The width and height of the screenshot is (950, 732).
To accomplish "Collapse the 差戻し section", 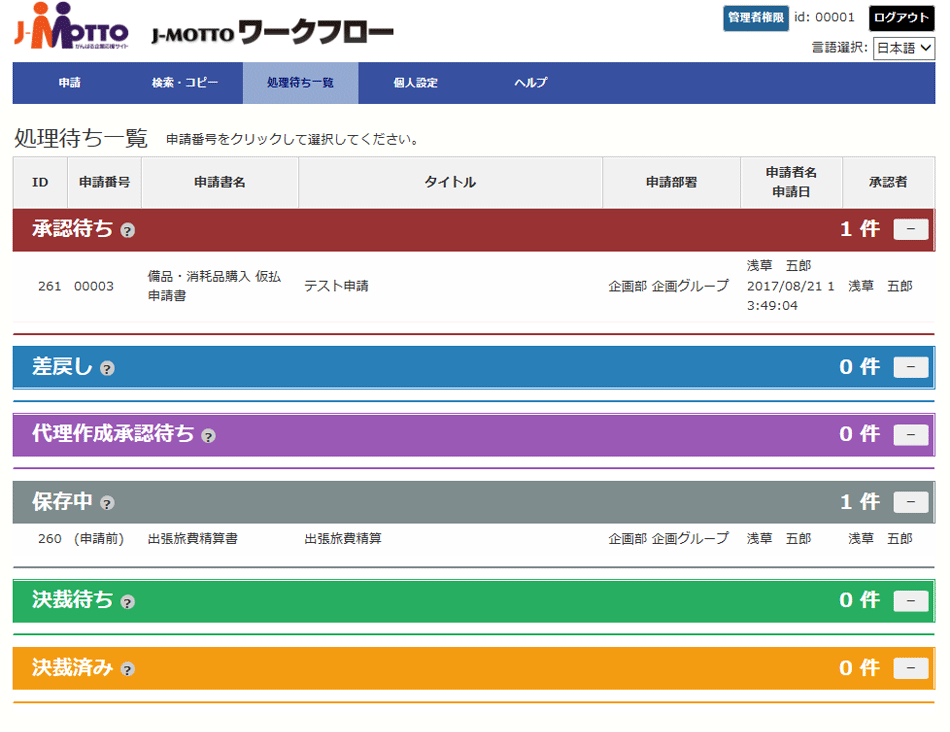I will [910, 367].
